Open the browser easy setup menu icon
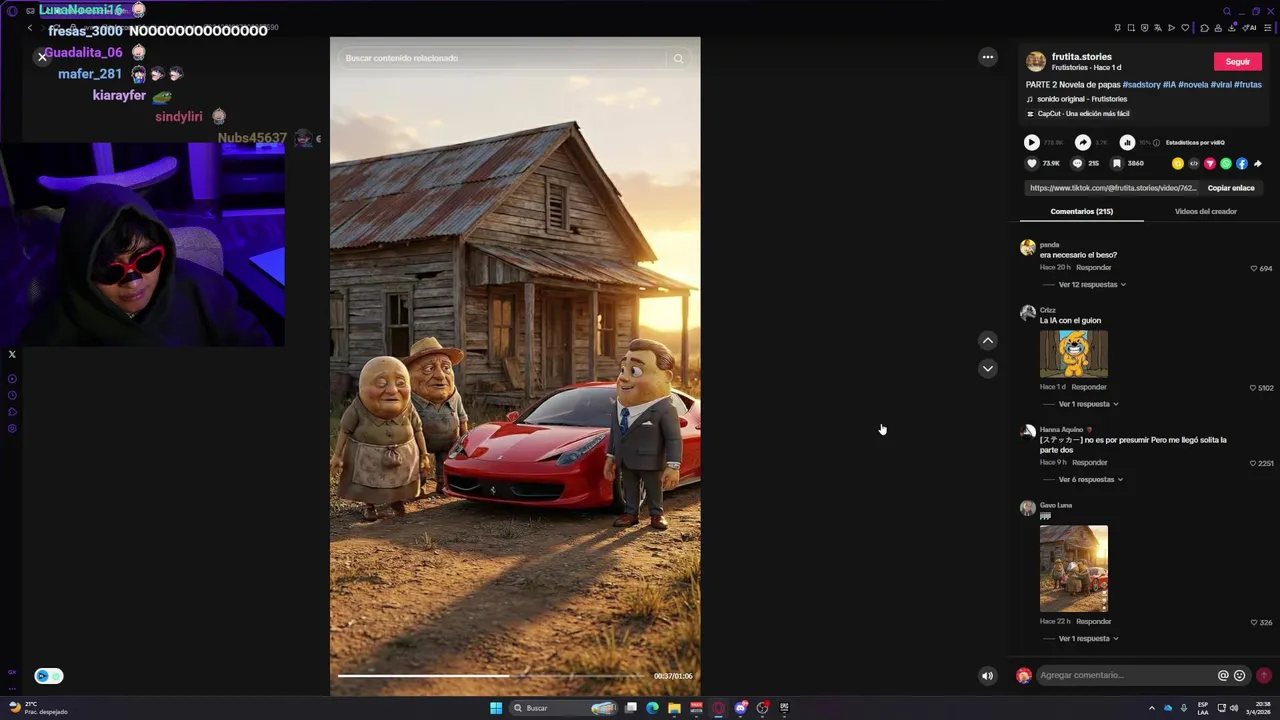1280x720 pixels. [1268, 28]
